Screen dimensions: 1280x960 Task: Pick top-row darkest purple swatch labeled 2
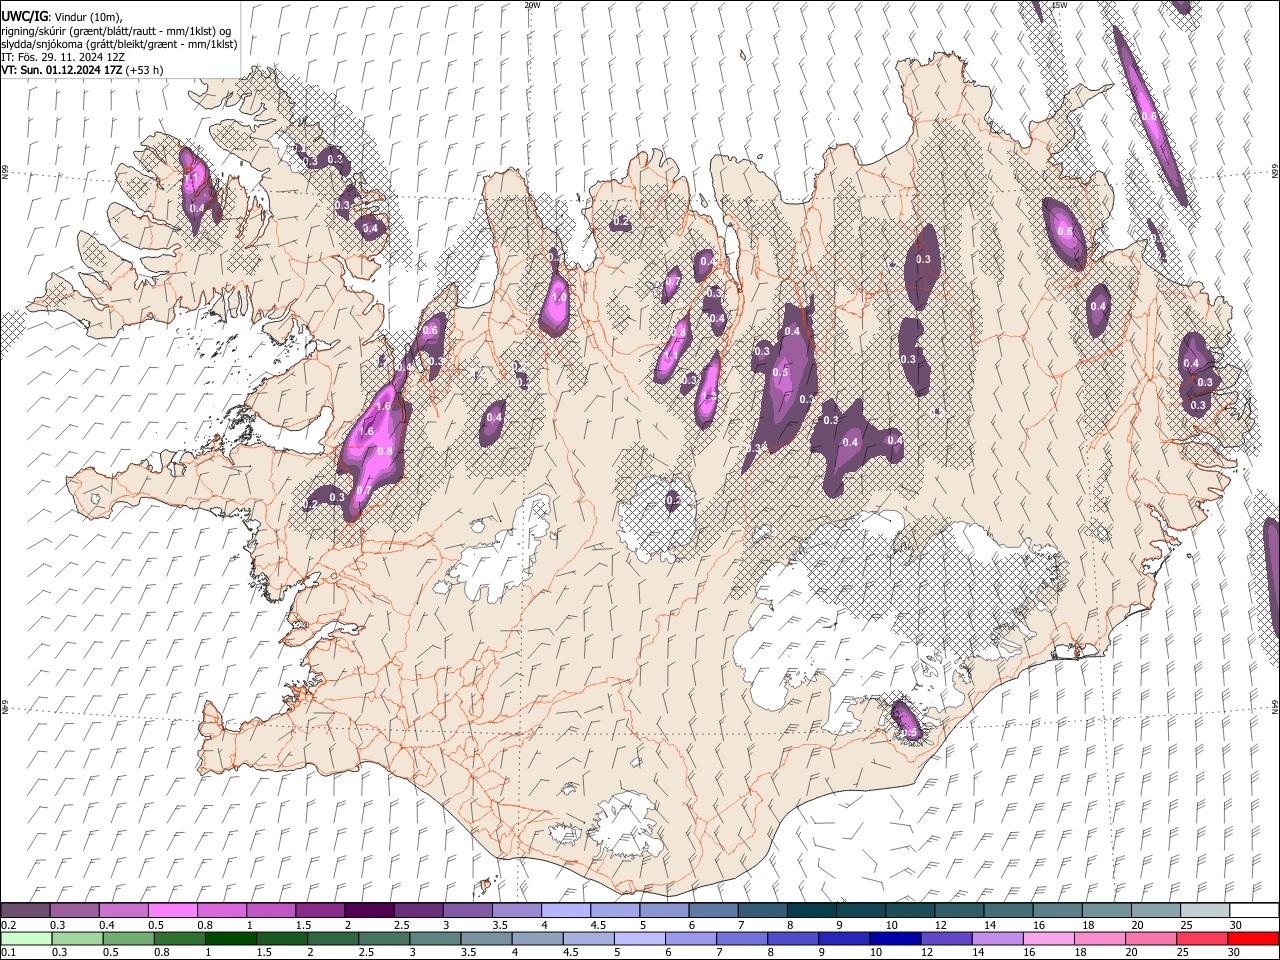(x=369, y=910)
